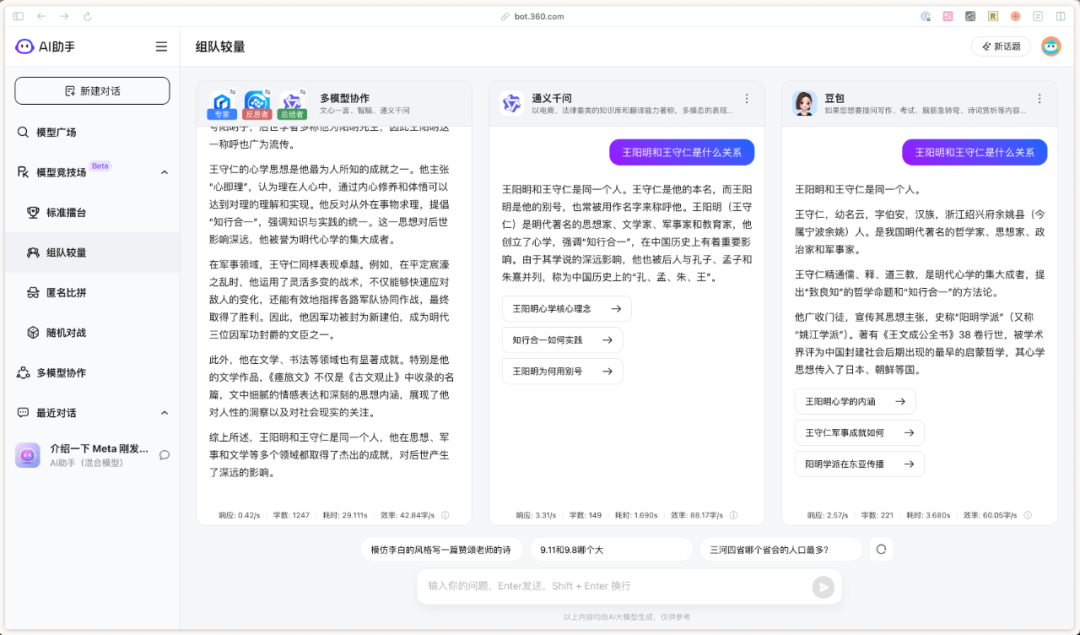Refresh the suggested questions list
1080x635 pixels.
[x=881, y=550]
